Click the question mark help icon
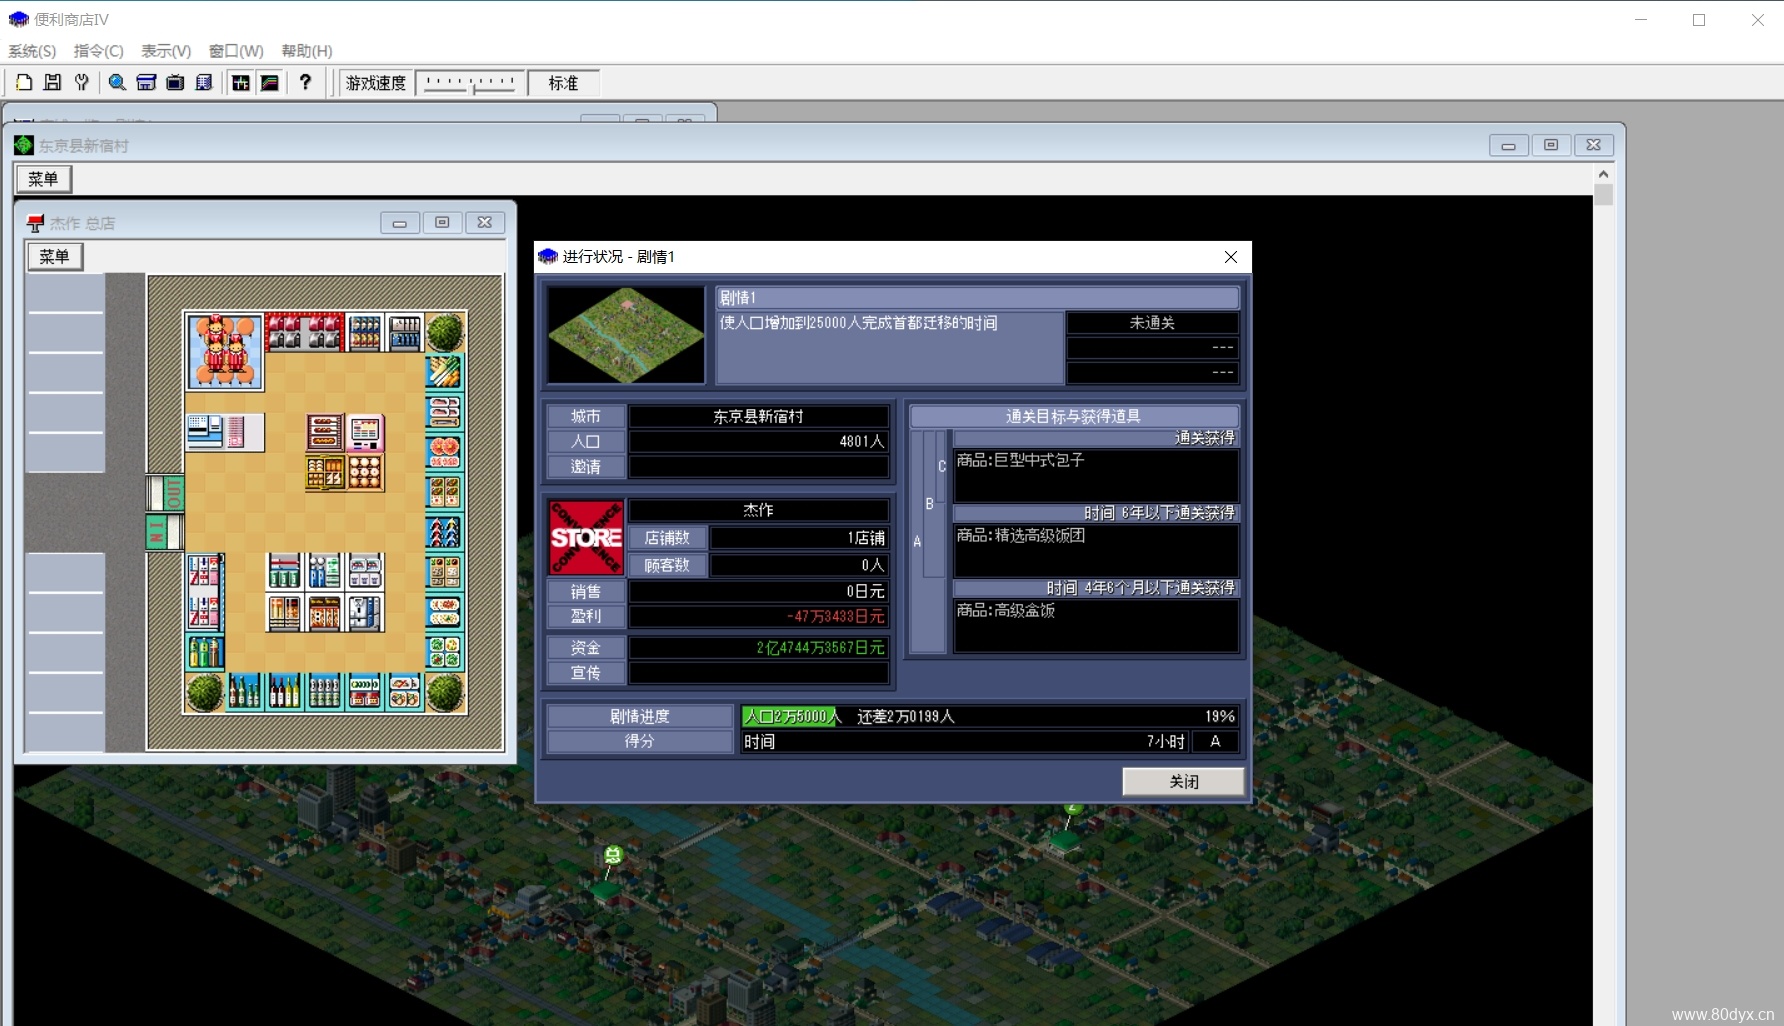This screenshot has width=1784, height=1026. (305, 83)
